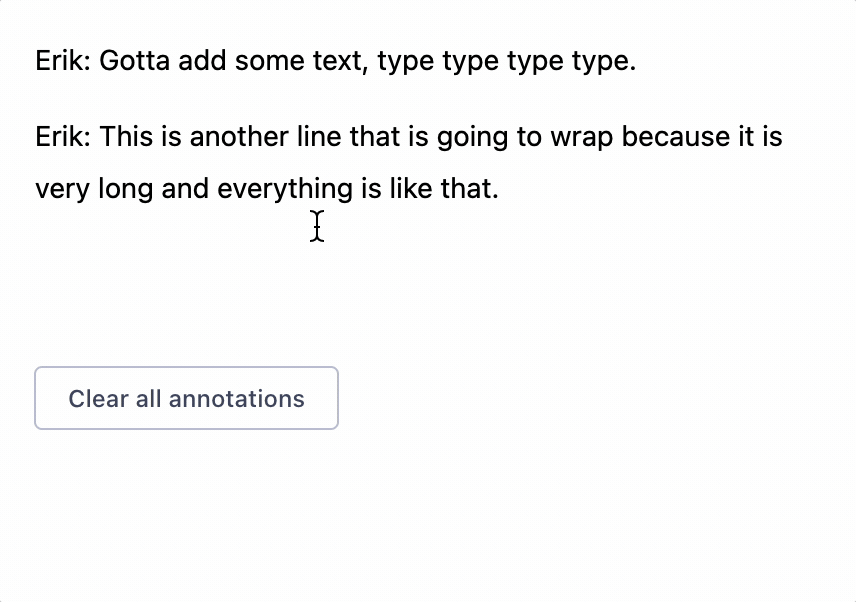Screen dimensions: 856x602
Task: Click the word 'very' starting the wrapped line
Action: 64,188
